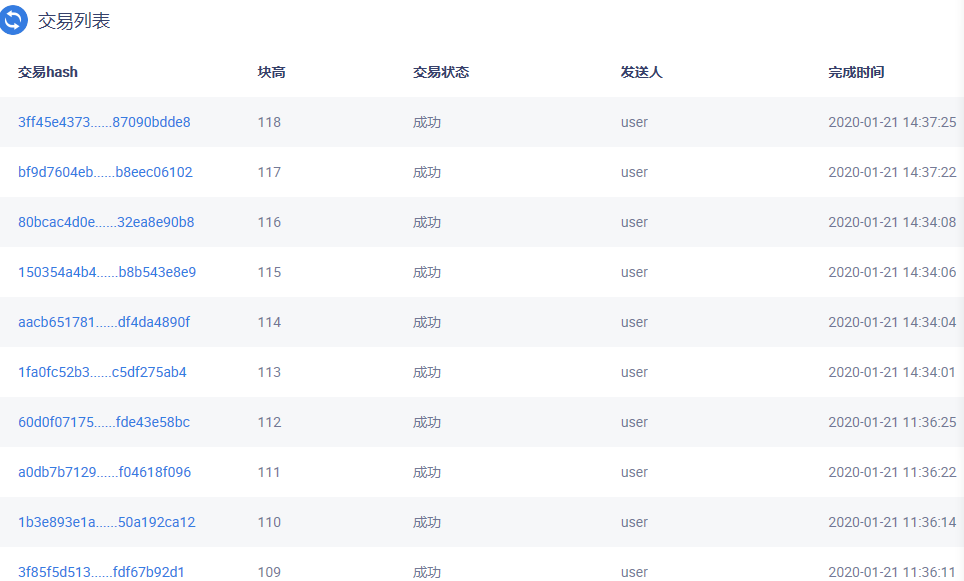Click the 块高 column header
Image resolution: width=964 pixels, height=581 pixels.
pos(271,72)
